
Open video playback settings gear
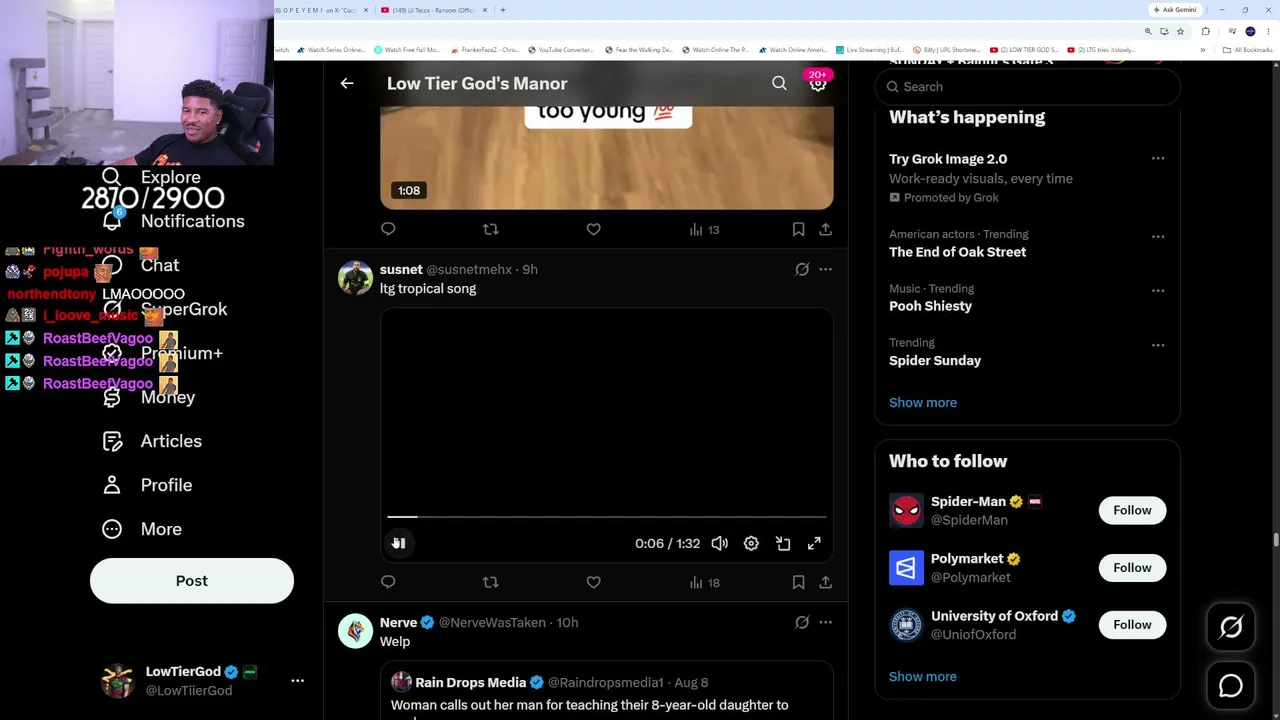point(751,543)
